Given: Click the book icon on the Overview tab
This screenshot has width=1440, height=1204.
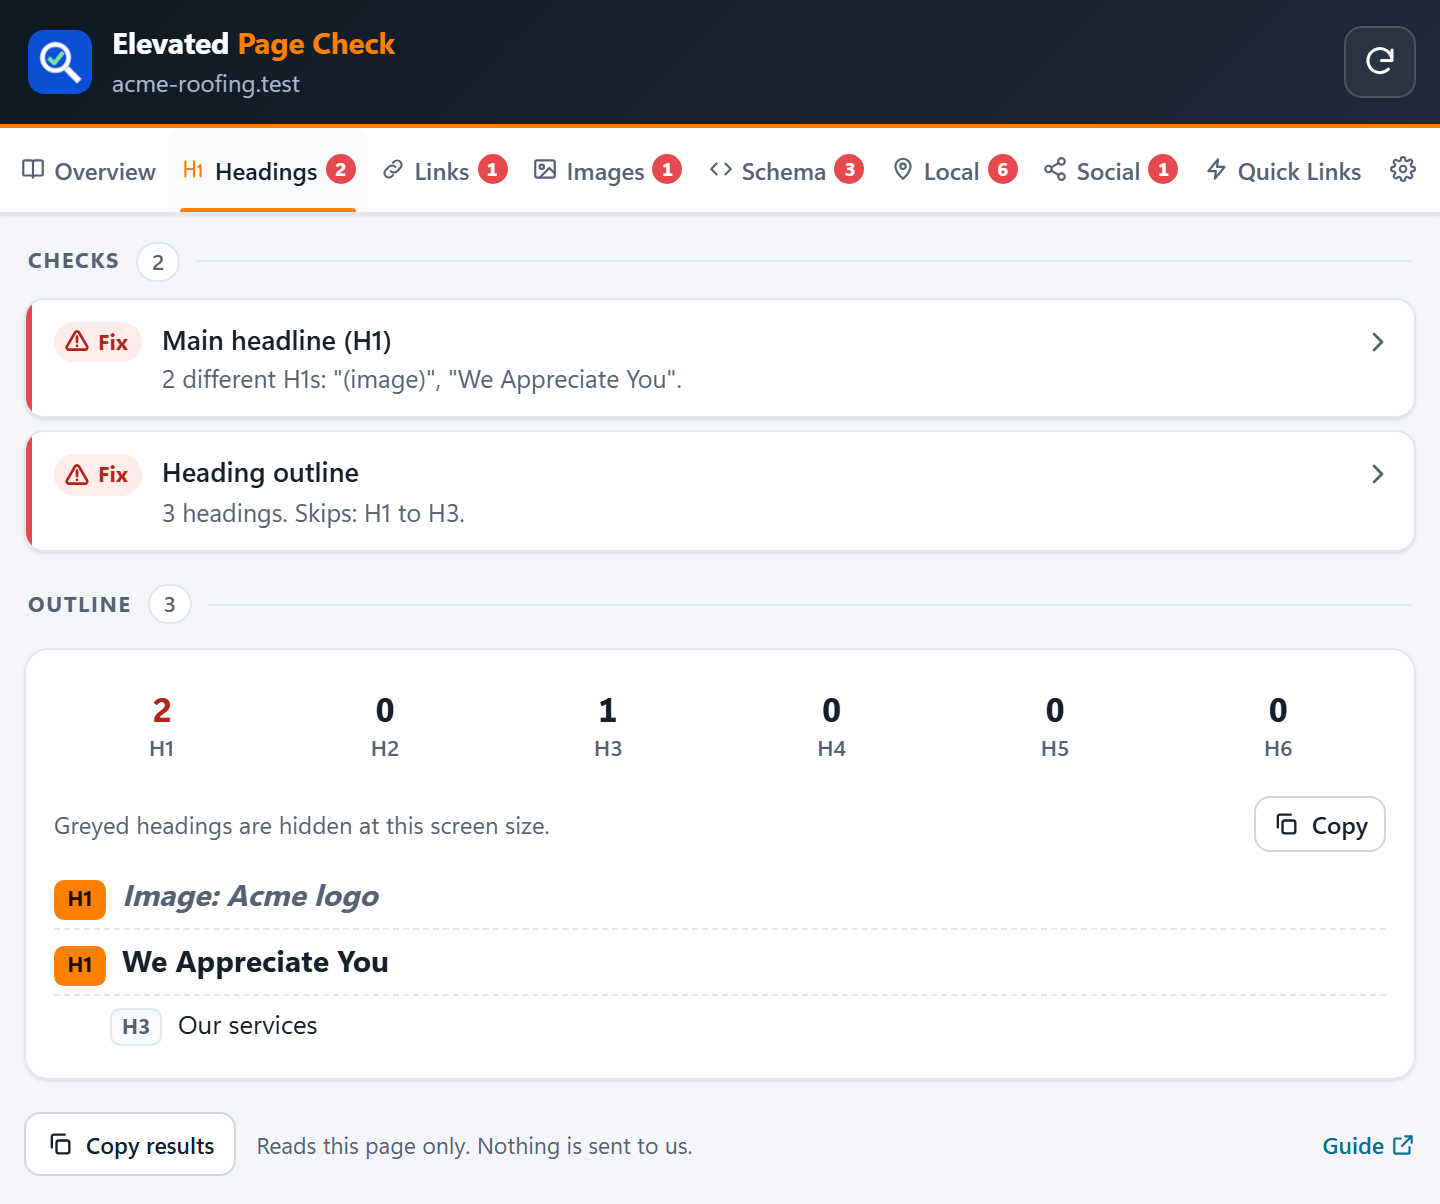Looking at the screenshot, I should pyautogui.click(x=33, y=170).
